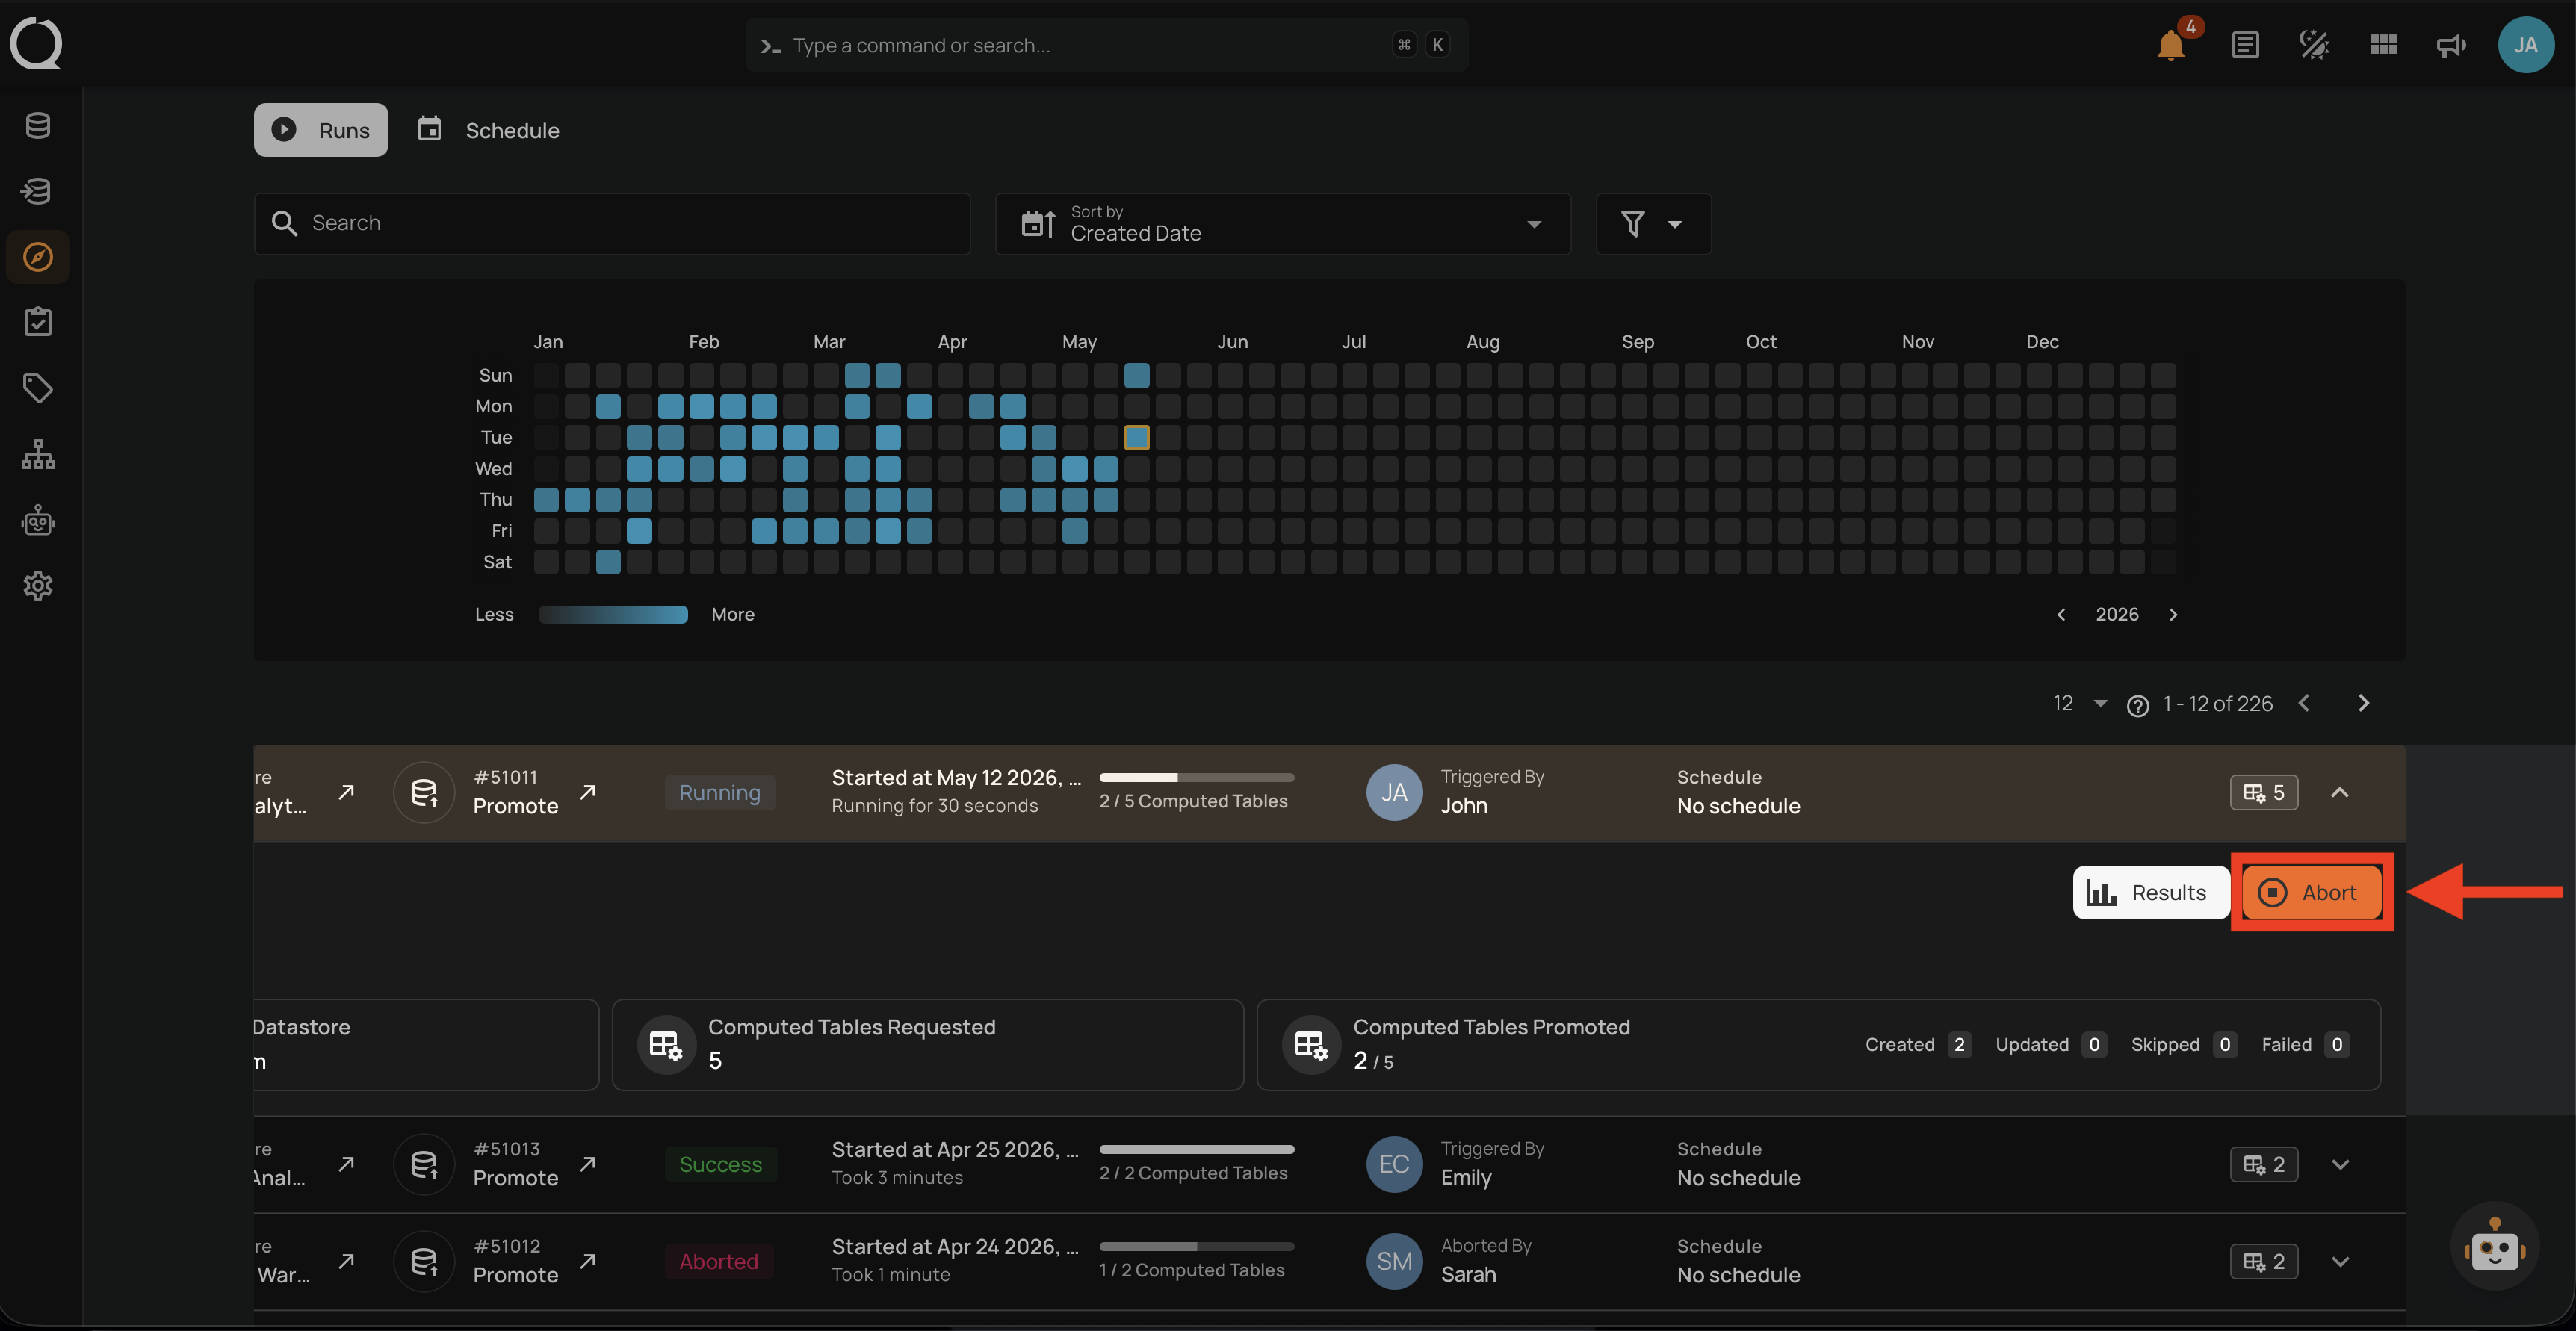Click the hierarchy tree sidebar icon
The image size is (2576, 1331).
(x=38, y=454)
